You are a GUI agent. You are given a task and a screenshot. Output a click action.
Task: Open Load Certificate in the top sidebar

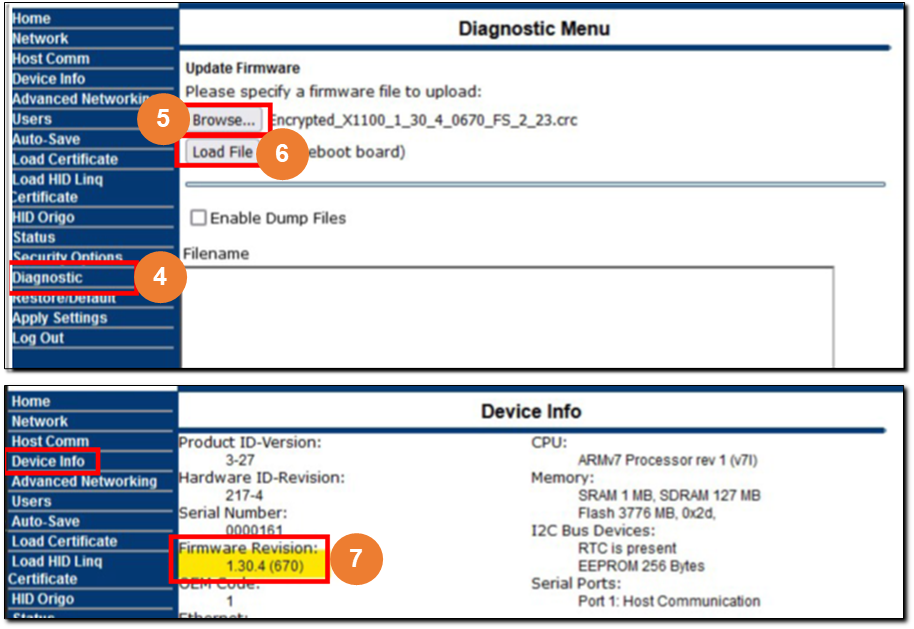65,159
